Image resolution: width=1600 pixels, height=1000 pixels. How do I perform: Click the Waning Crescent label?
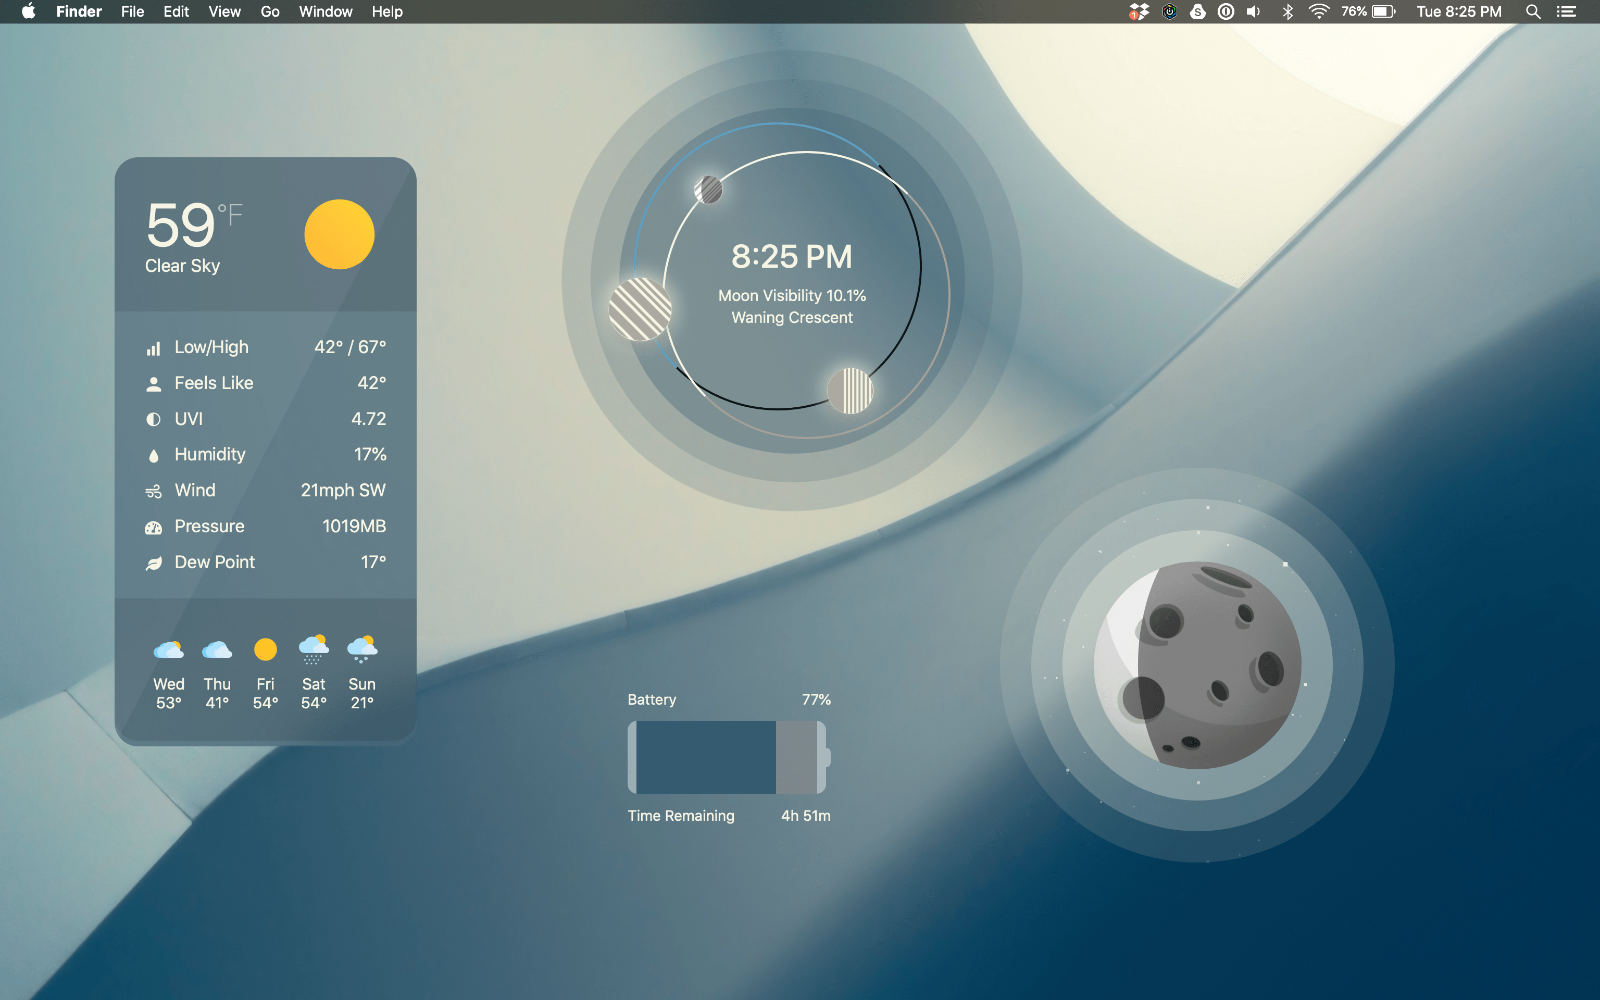pyautogui.click(x=792, y=318)
